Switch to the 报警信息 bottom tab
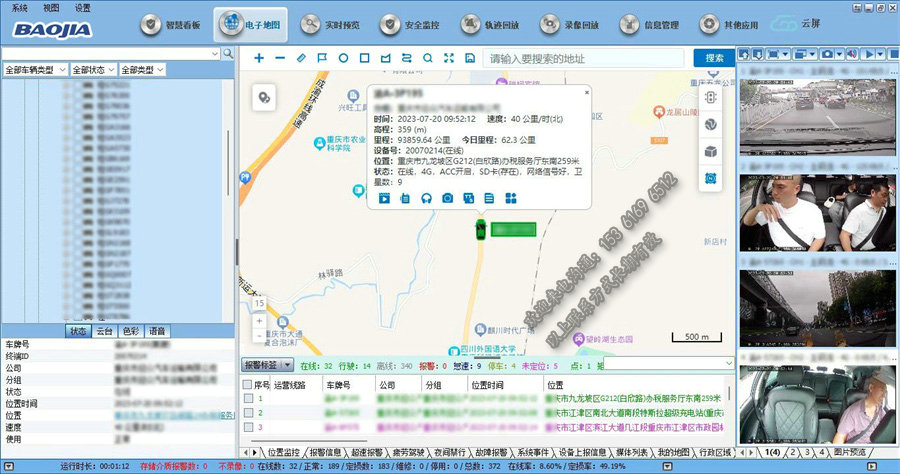 coord(326,453)
